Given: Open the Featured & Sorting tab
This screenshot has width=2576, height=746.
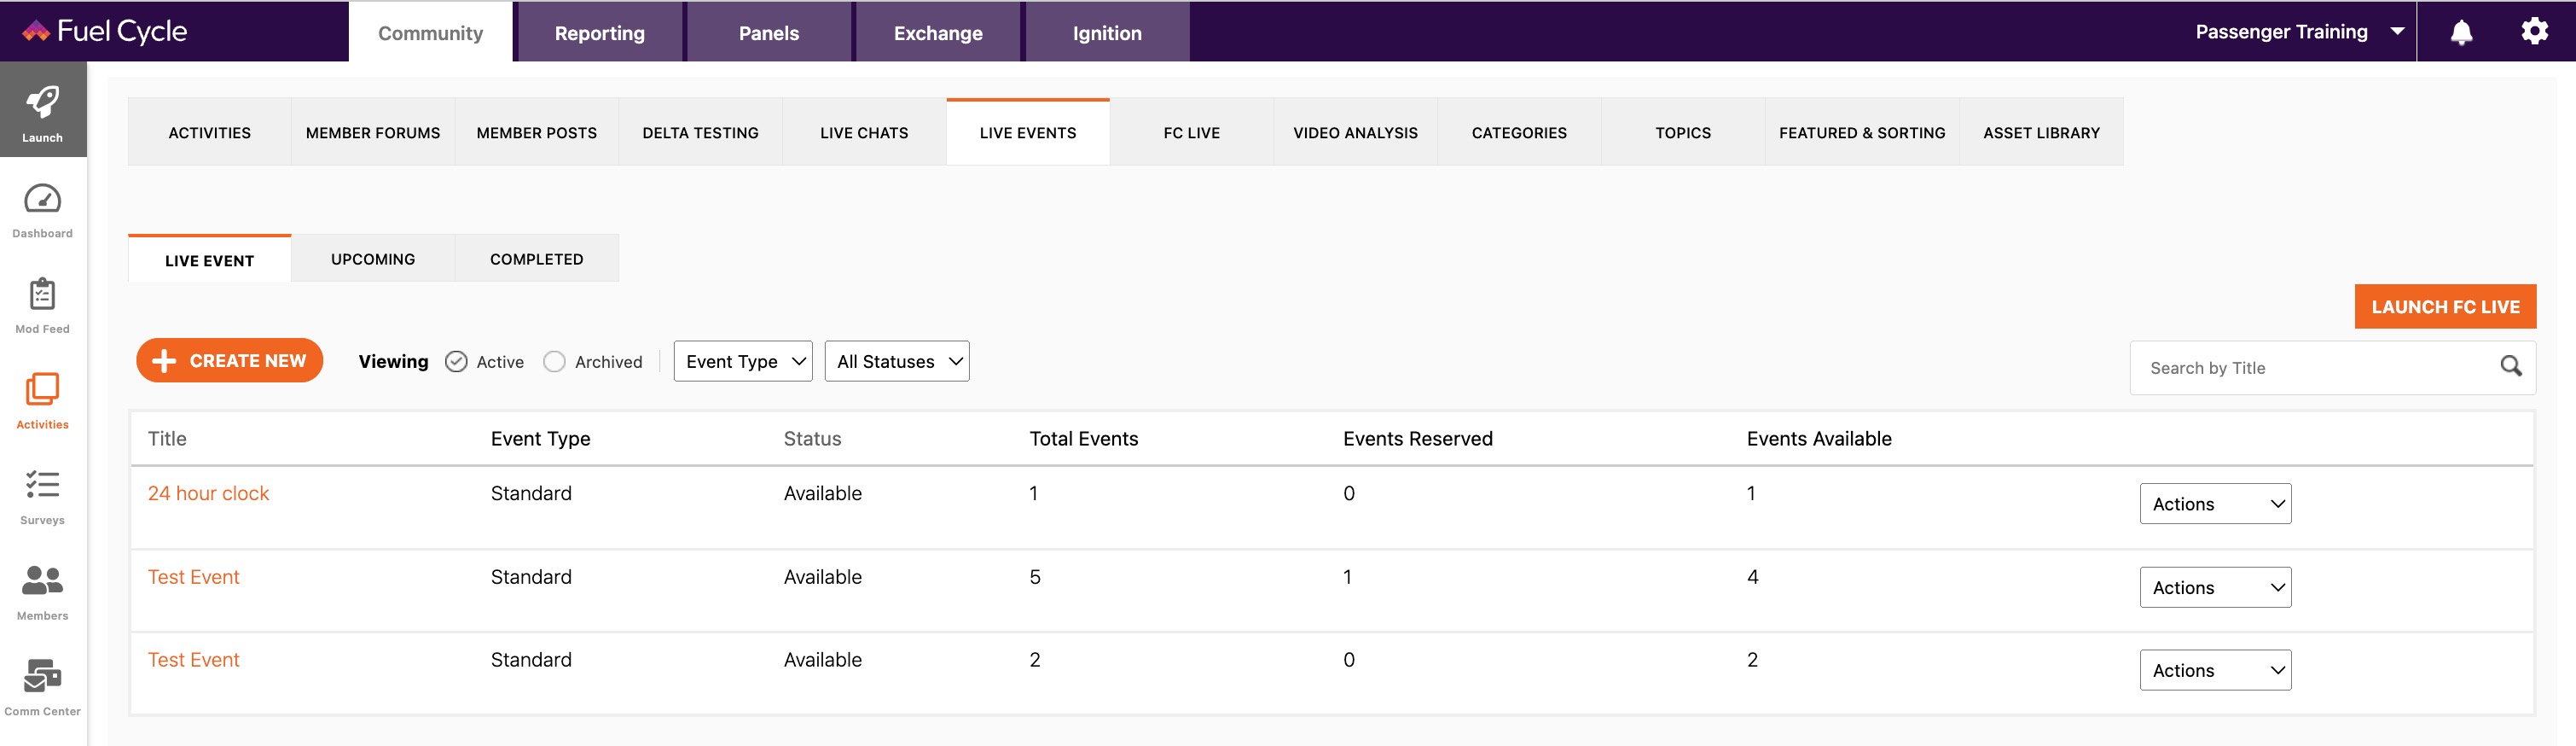Looking at the screenshot, I should (x=1862, y=133).
